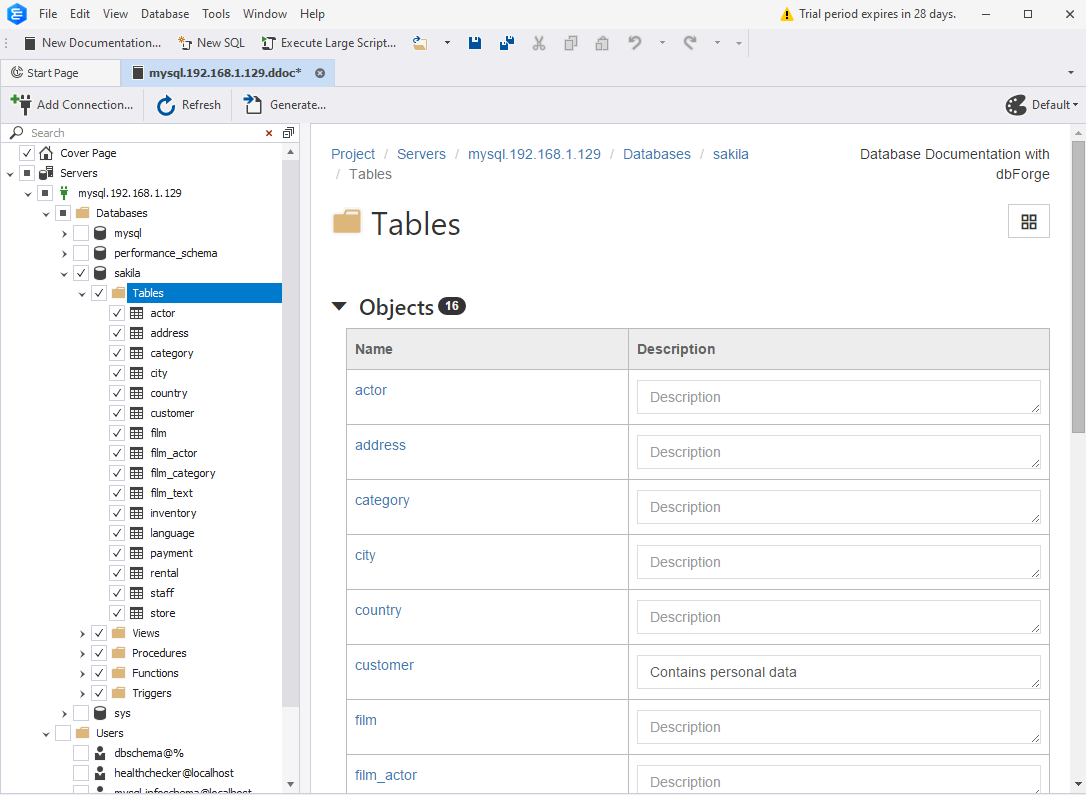Close the mysql.192.168.1.129.ddoc tab
The width and height of the screenshot is (1086, 795).
pyautogui.click(x=320, y=73)
